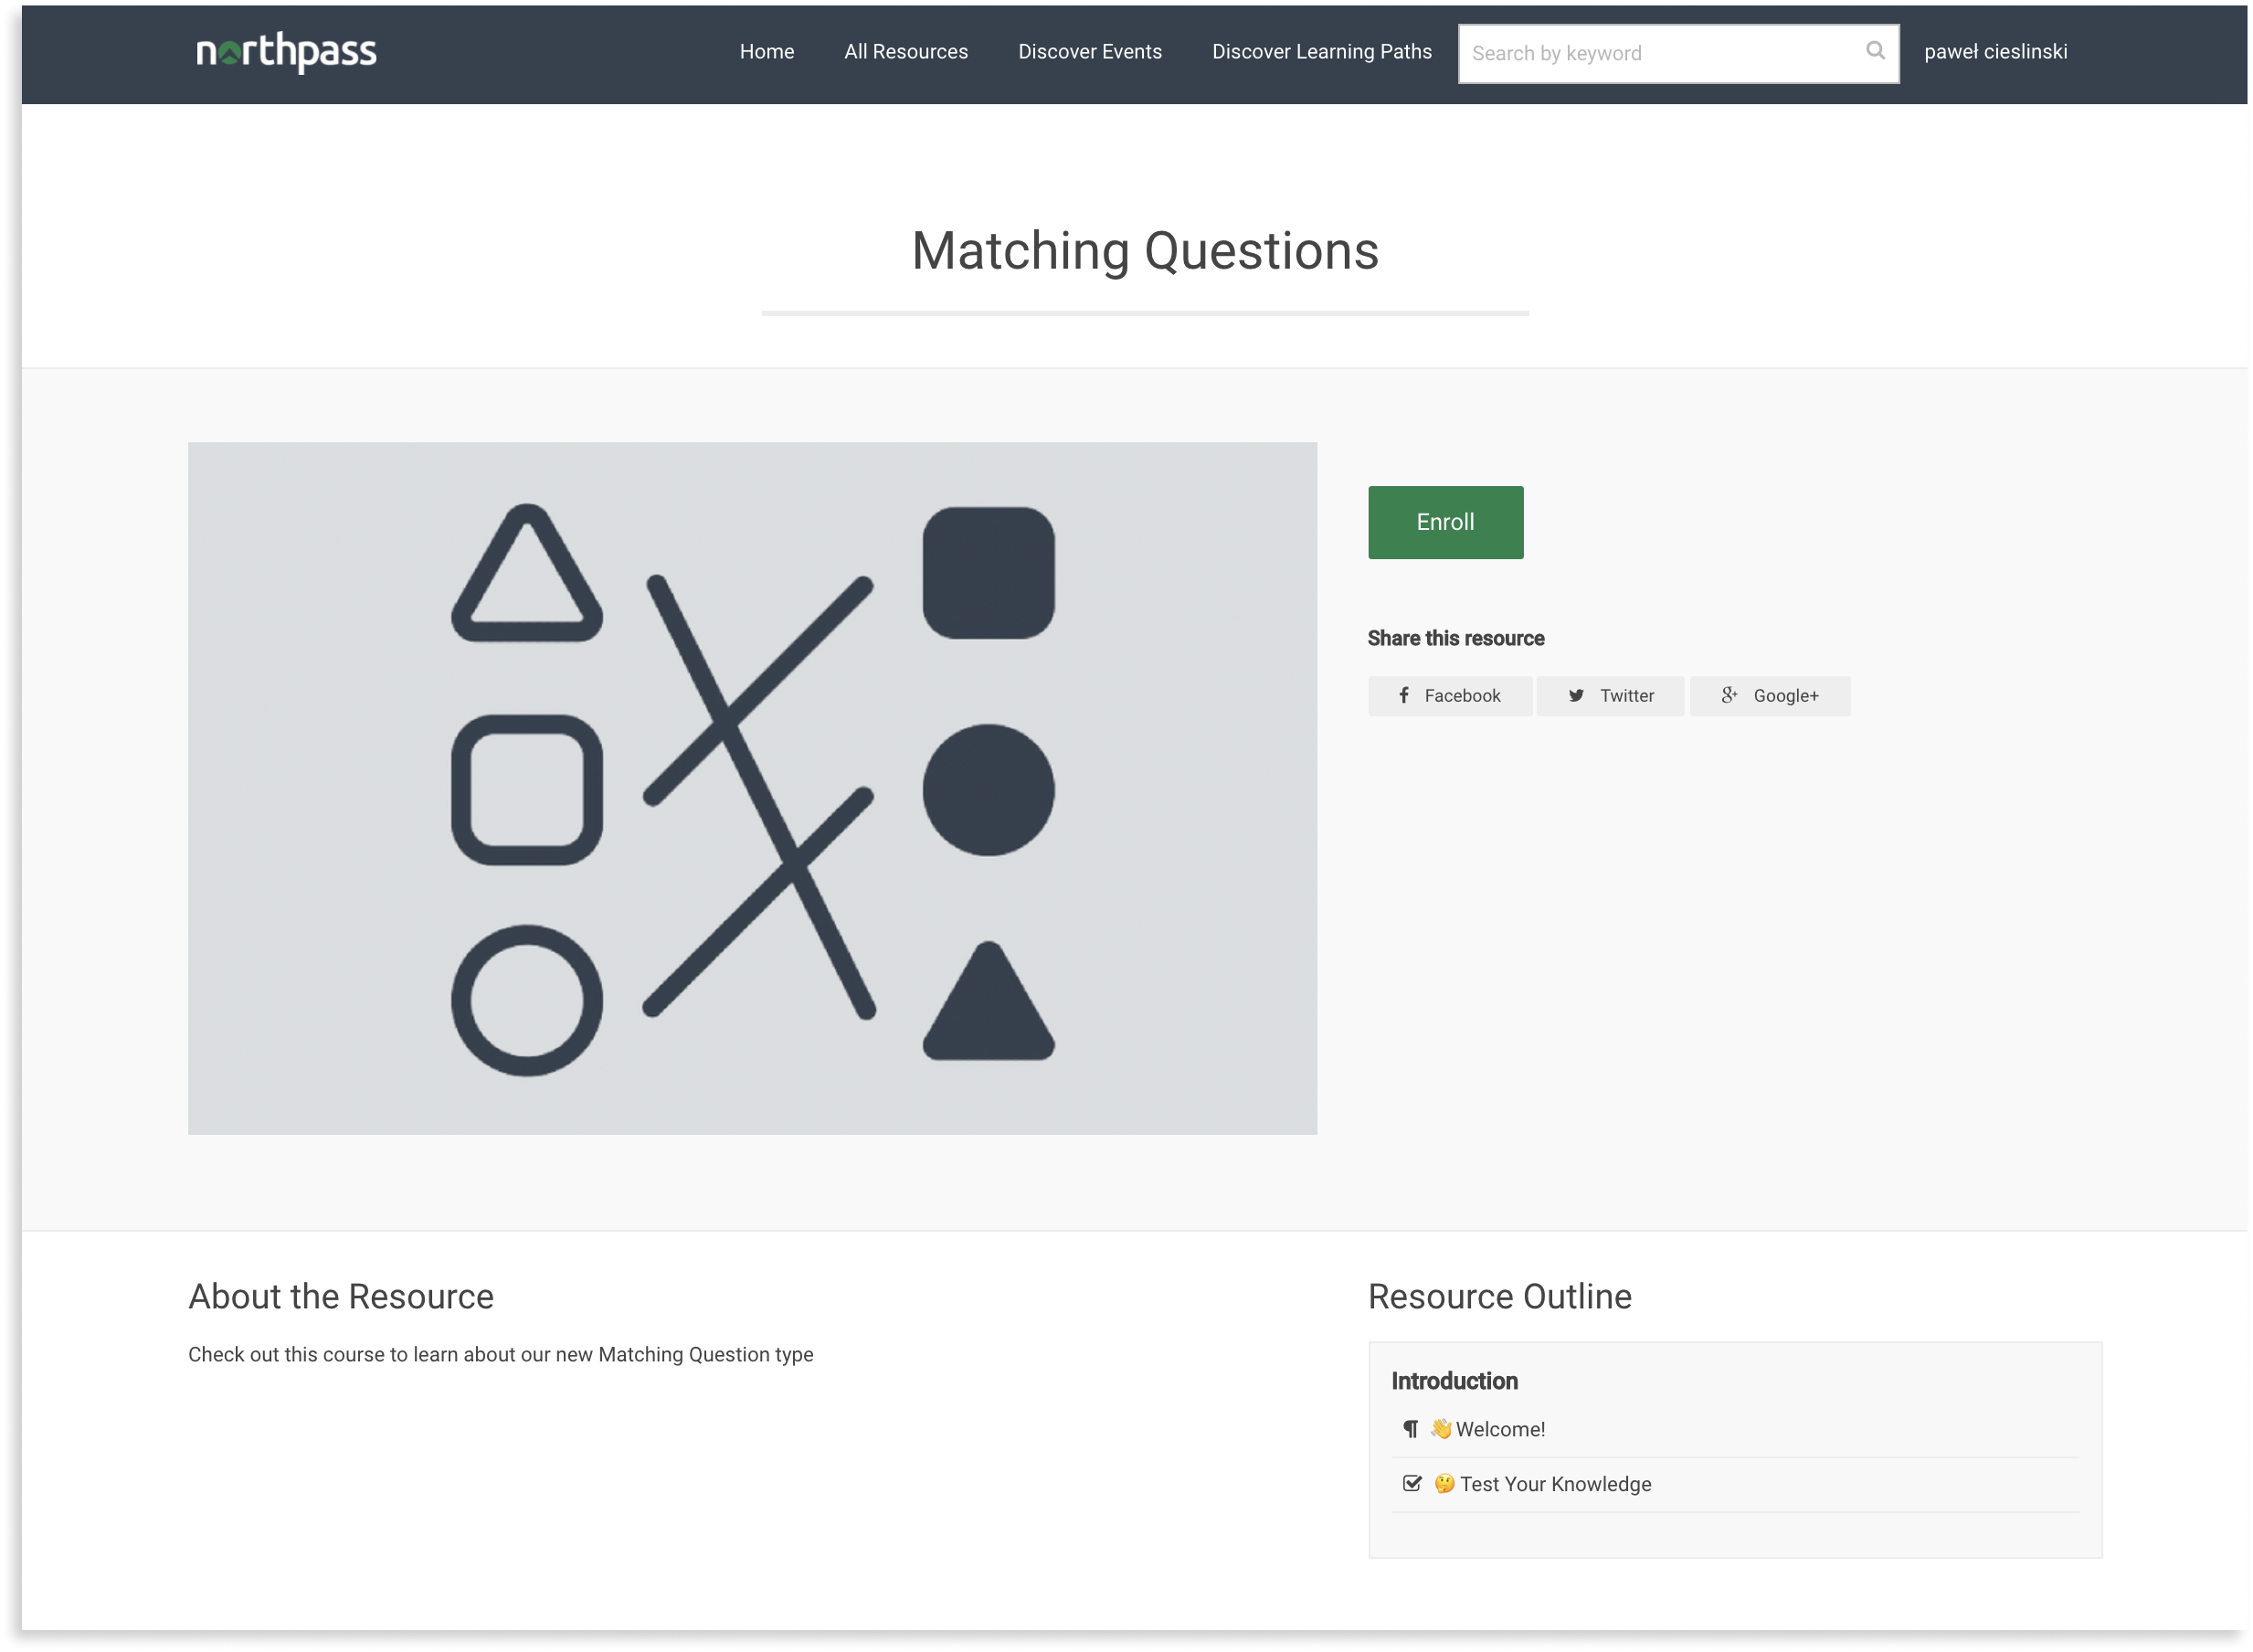Image resolution: width=2253 pixels, height=1652 pixels.
Task: Focus the Search by keyword field
Action: click(x=1660, y=54)
